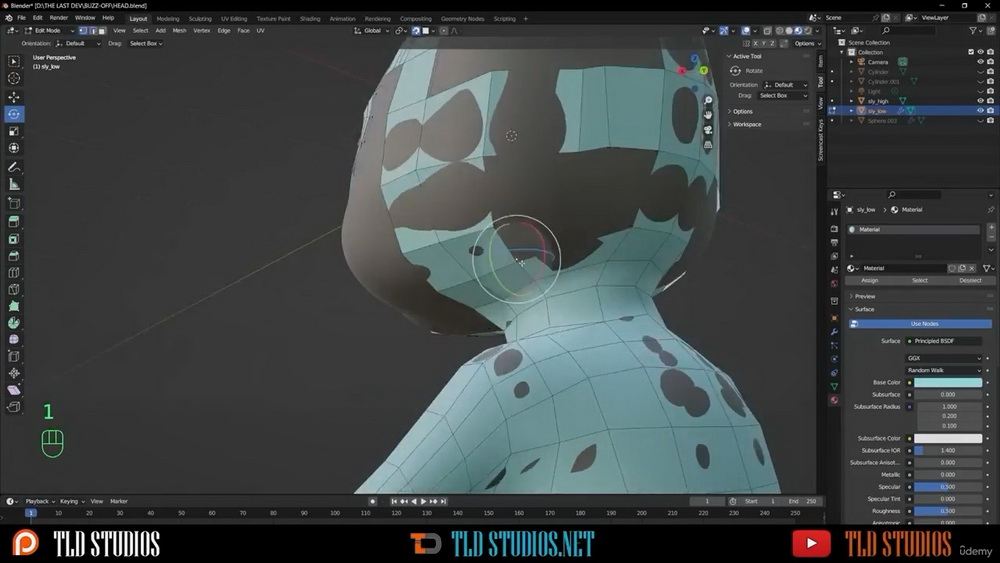Toggle Collection exclude checkbox
This screenshot has width=1000, height=563.
point(971,52)
